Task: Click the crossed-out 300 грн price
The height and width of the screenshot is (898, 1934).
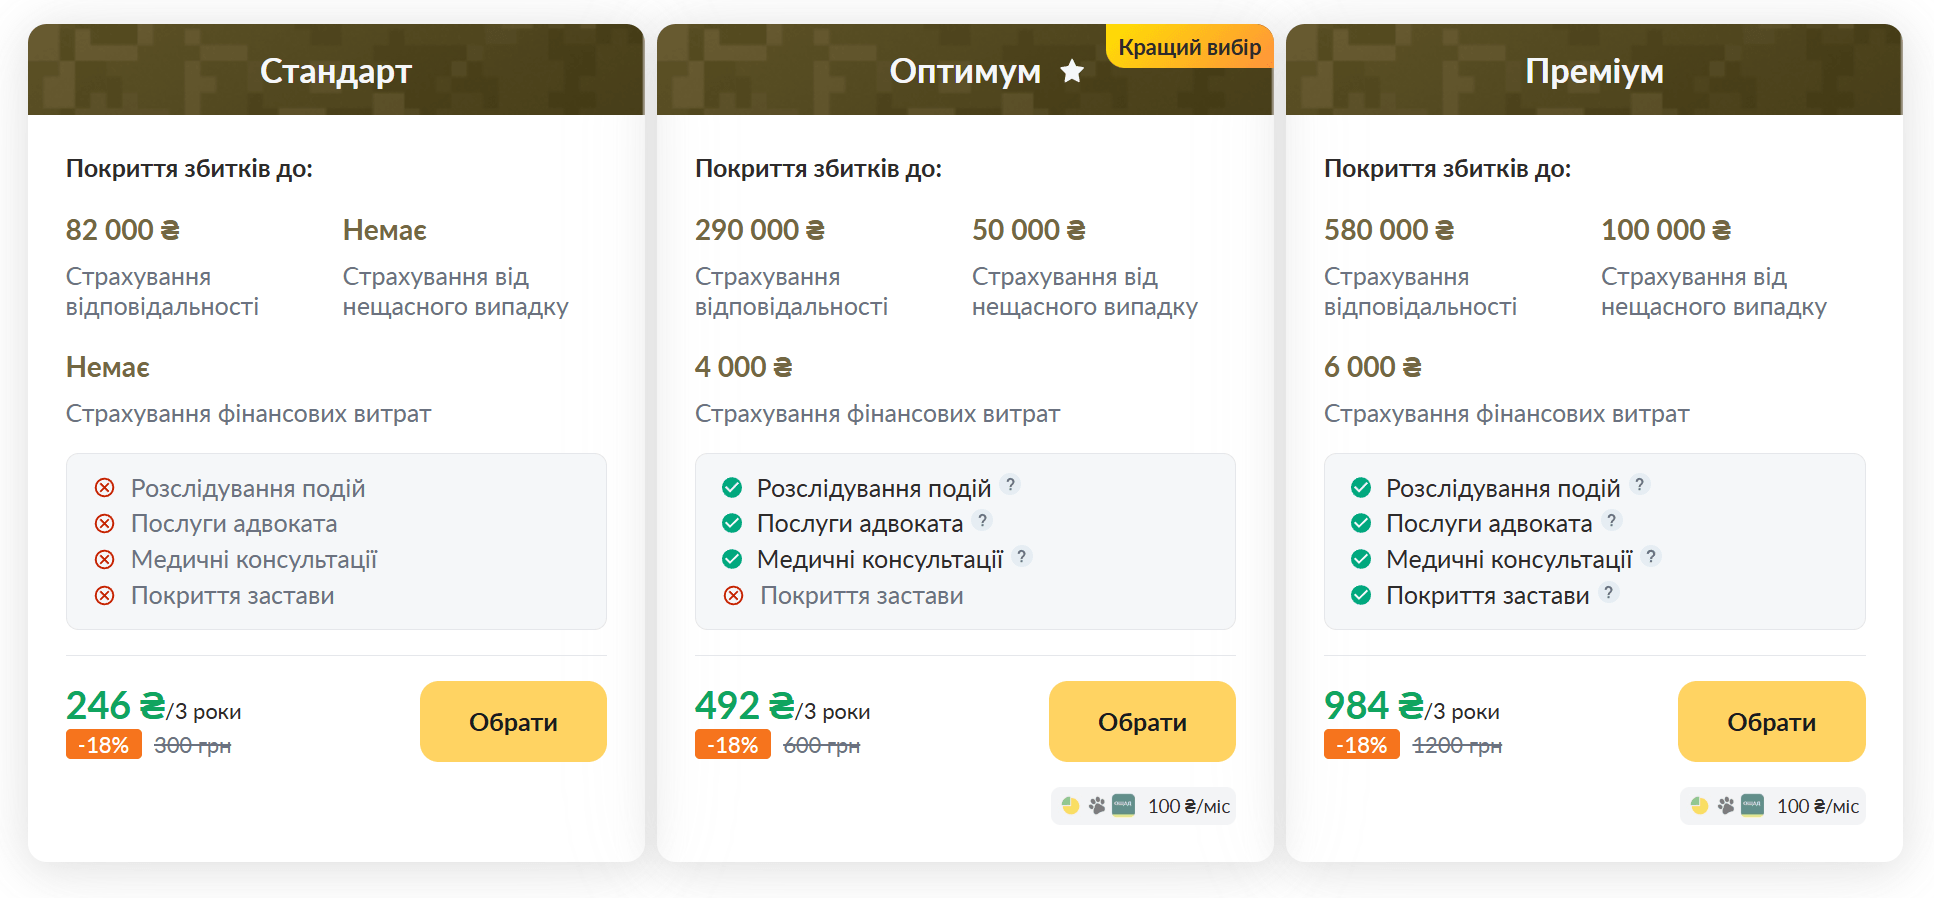Action: (x=192, y=745)
